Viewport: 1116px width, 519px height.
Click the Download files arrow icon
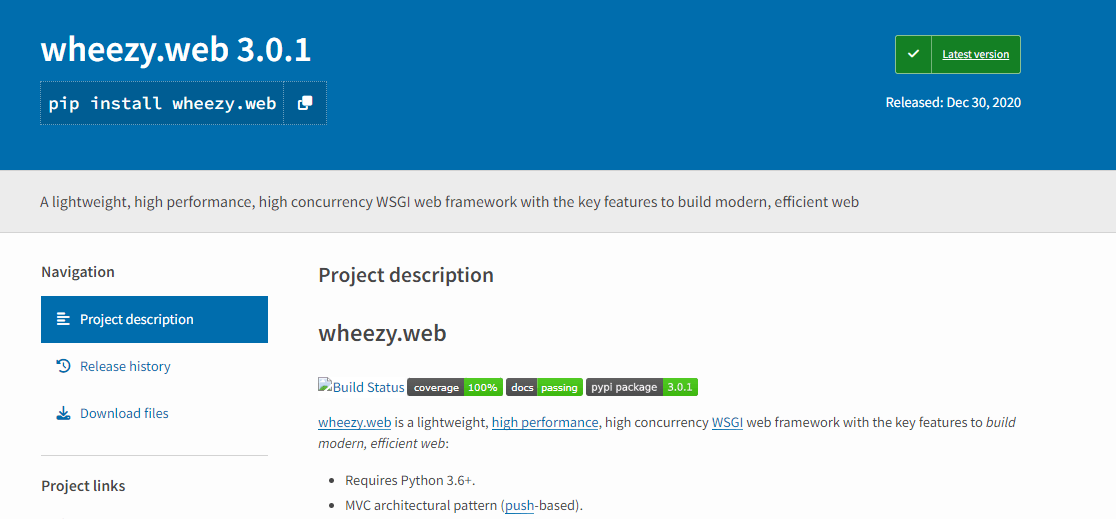[63, 413]
